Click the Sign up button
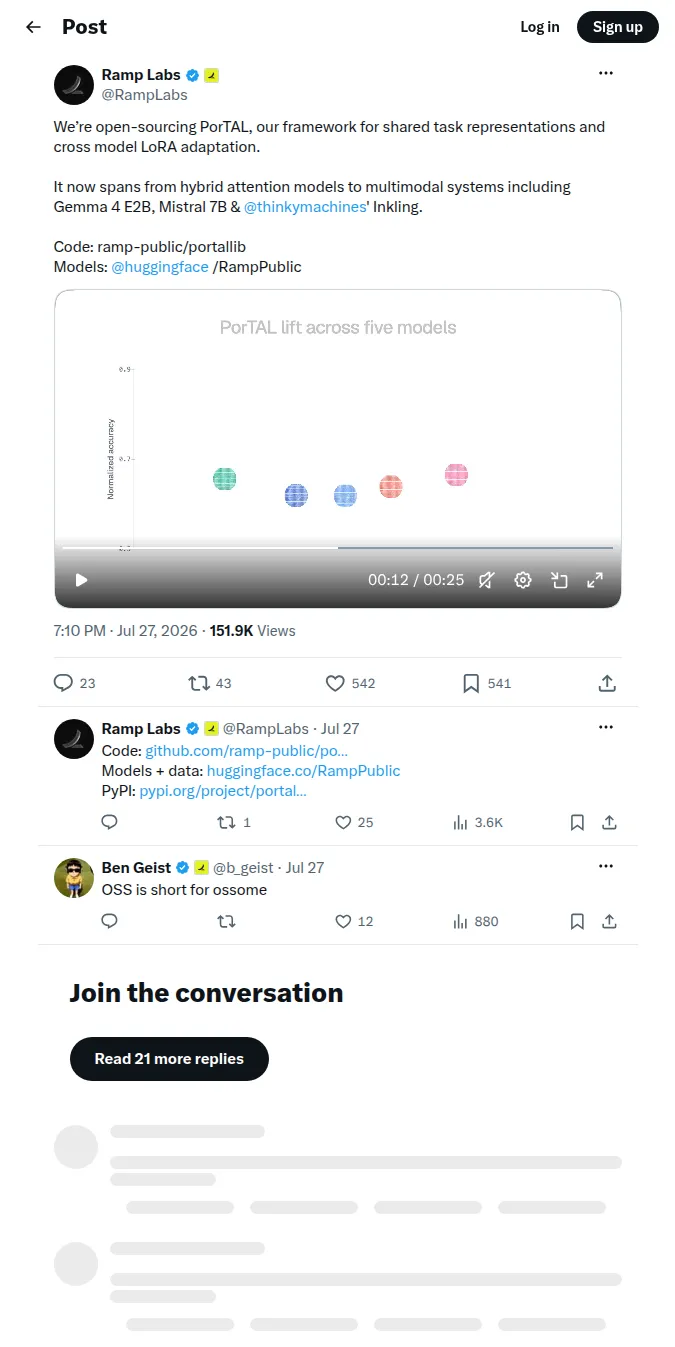The image size is (675, 1347). tap(618, 27)
